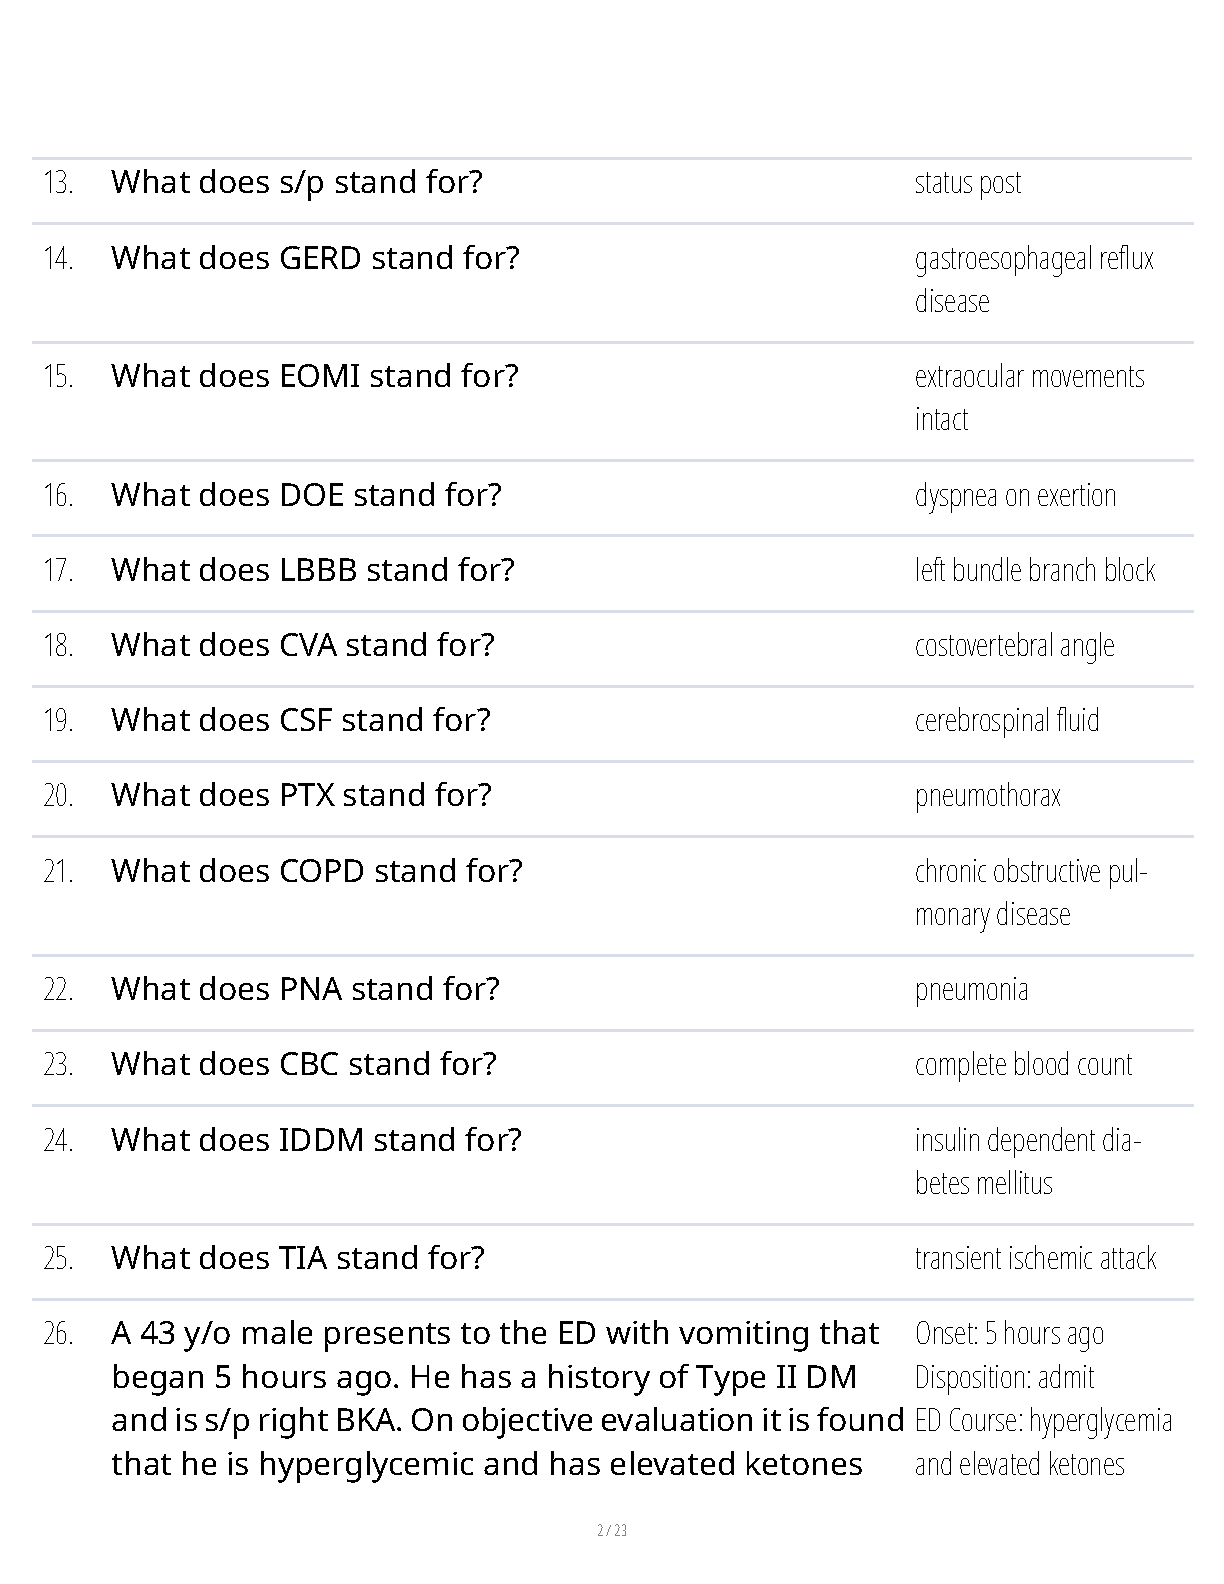Image resolution: width=1224 pixels, height=1584 pixels.
Task: Click 'What does DOE stand for?'
Action: (x=306, y=495)
